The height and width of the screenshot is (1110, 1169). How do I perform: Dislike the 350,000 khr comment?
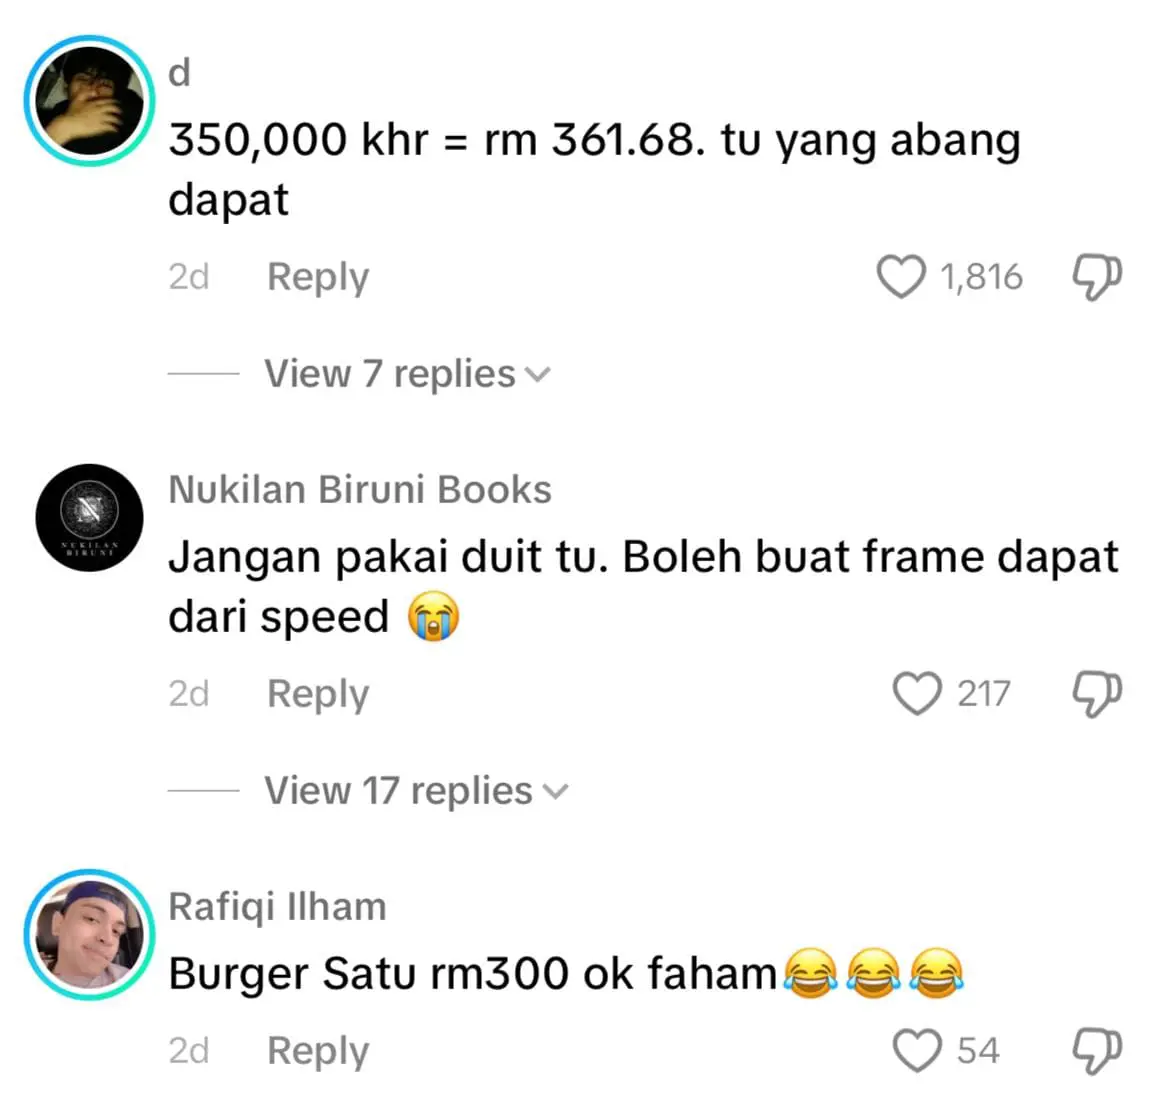pos(1097,277)
